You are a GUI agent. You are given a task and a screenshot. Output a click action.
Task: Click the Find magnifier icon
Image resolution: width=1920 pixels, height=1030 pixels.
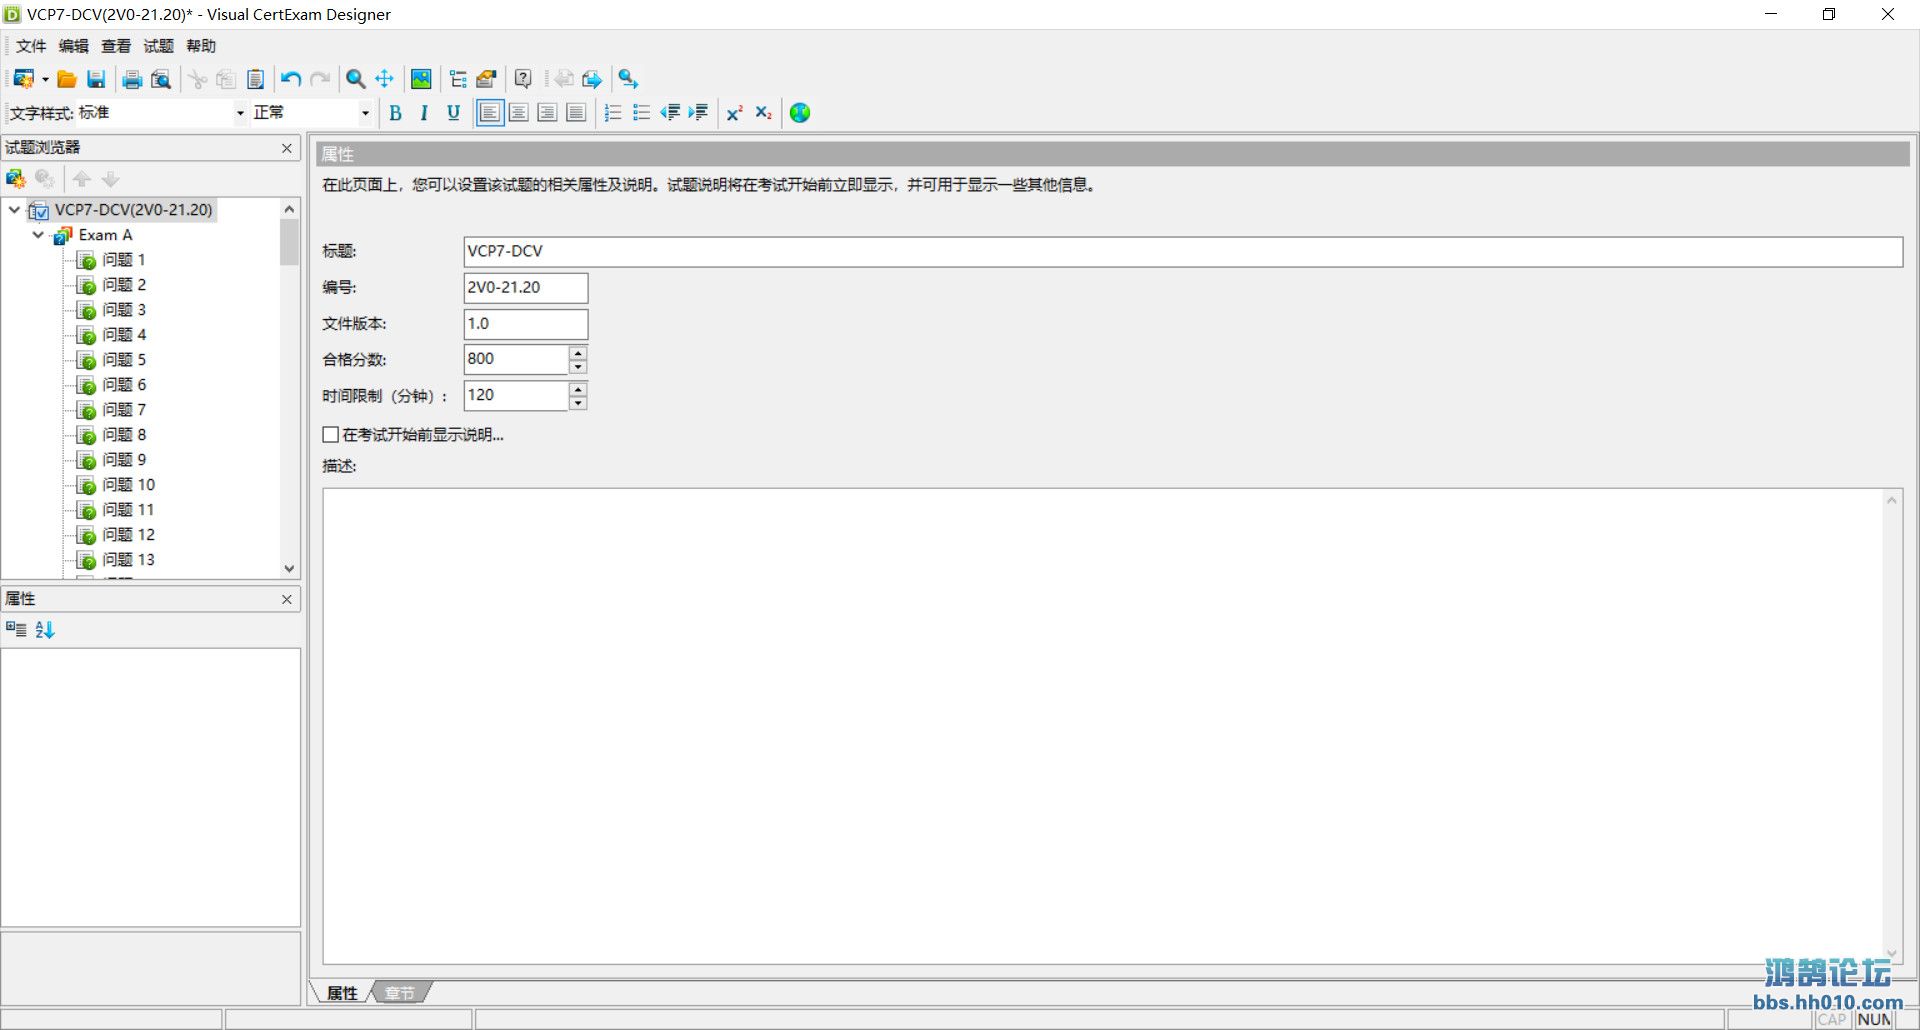[355, 79]
